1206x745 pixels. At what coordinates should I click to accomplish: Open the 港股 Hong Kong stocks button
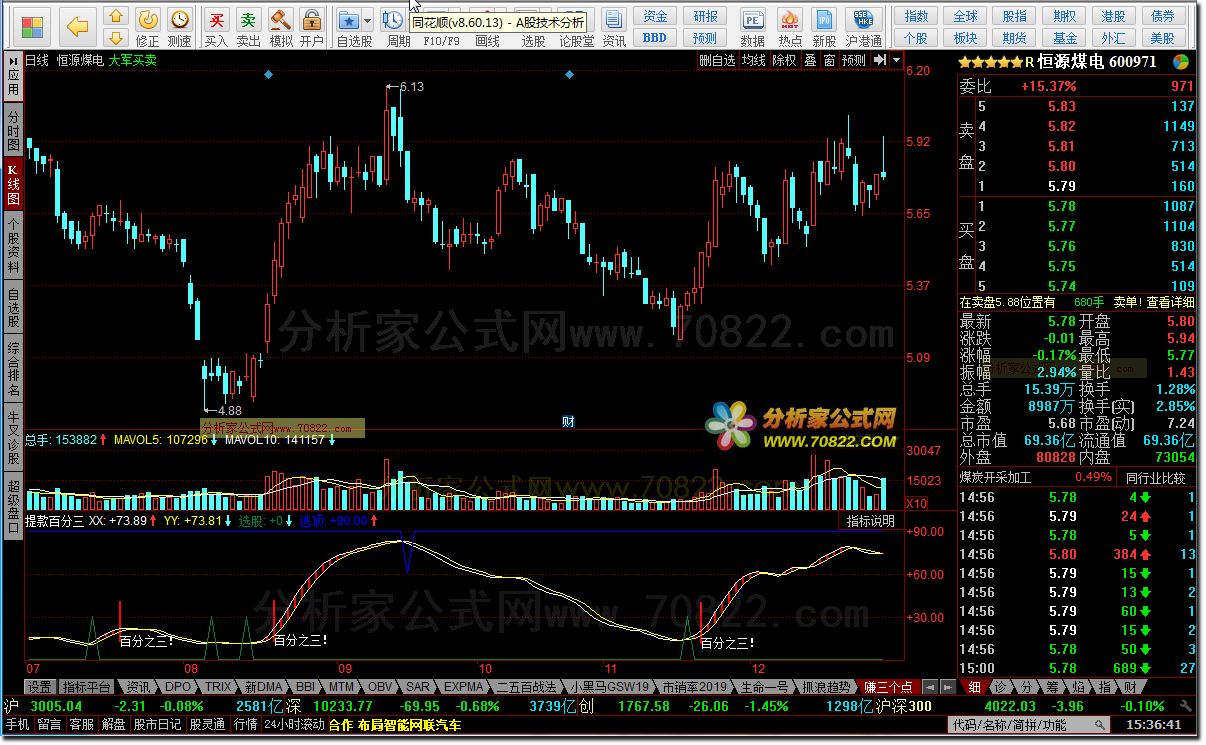(x=1113, y=16)
